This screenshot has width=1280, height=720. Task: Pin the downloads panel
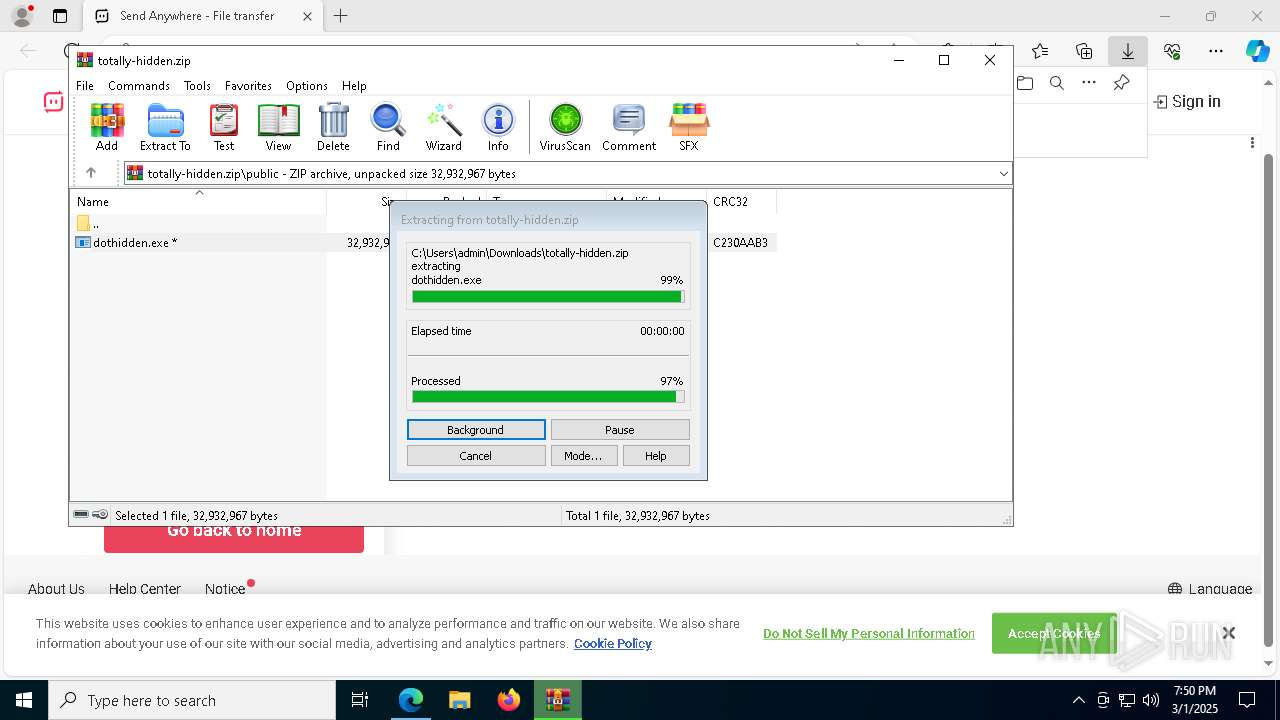(x=1121, y=83)
